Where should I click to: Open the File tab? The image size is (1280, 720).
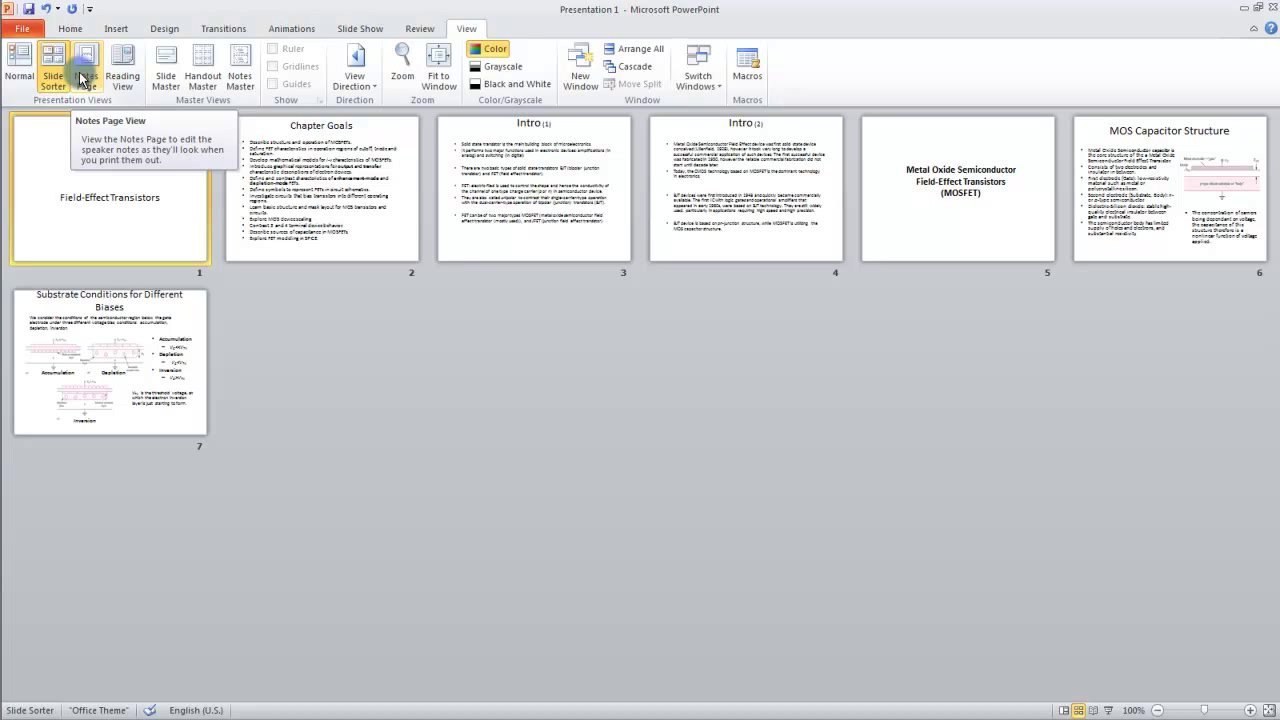tap(22, 29)
